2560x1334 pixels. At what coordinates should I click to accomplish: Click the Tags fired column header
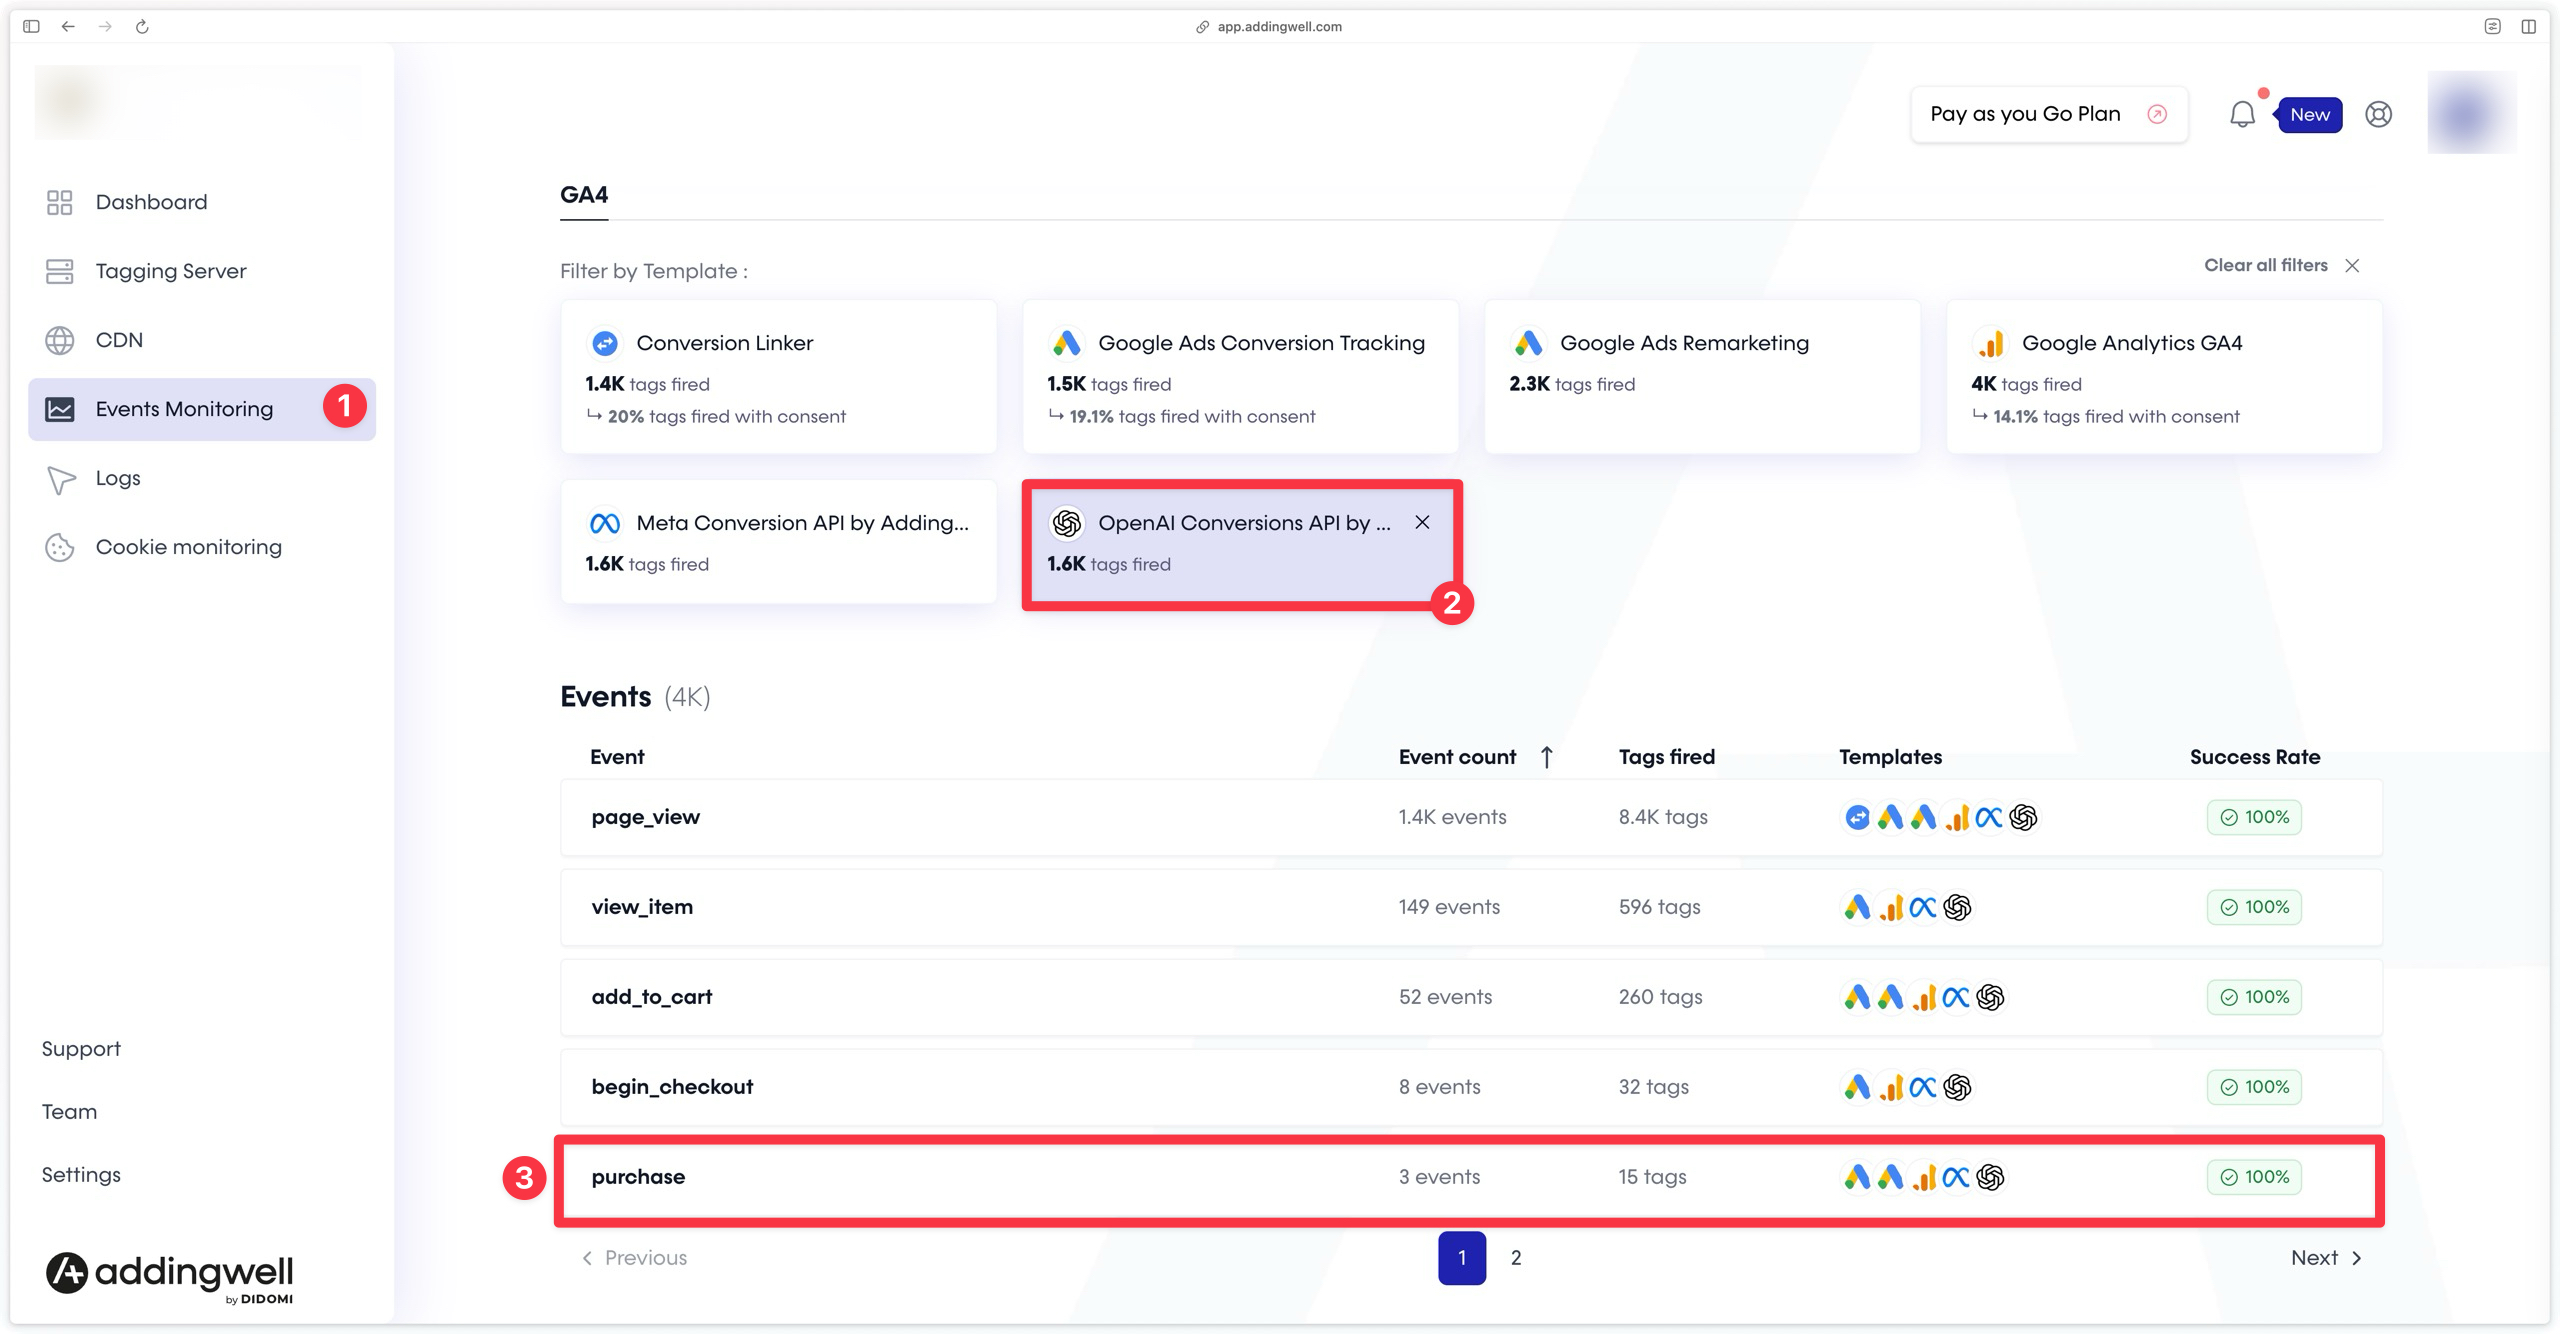point(1667,757)
